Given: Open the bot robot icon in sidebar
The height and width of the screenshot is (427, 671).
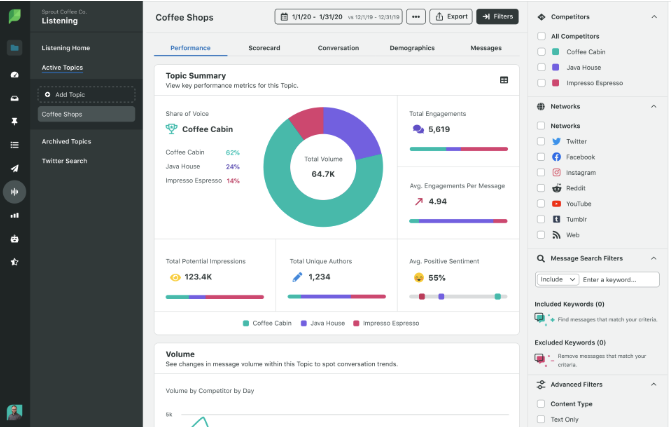Looking at the screenshot, I should (x=15, y=239).
